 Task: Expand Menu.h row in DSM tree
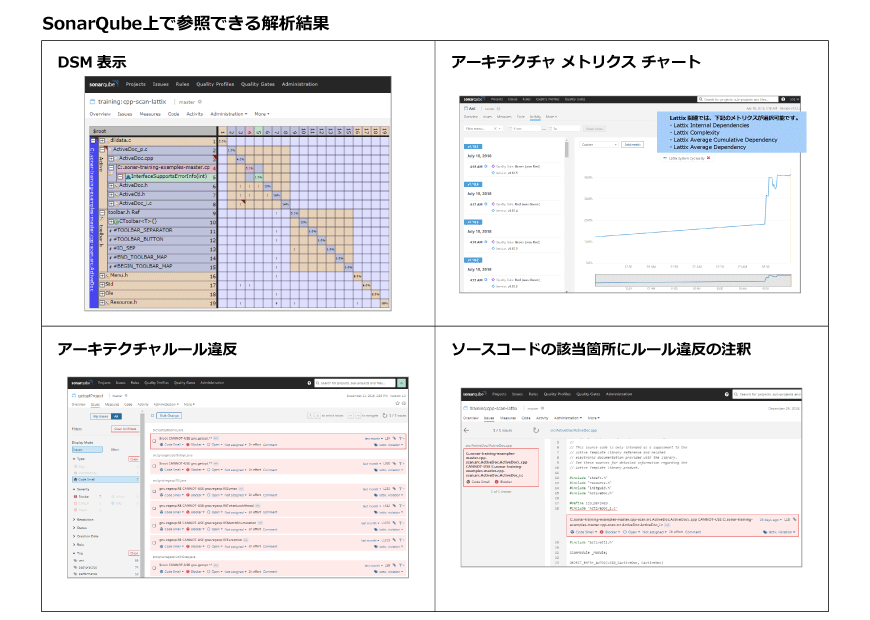point(102,275)
